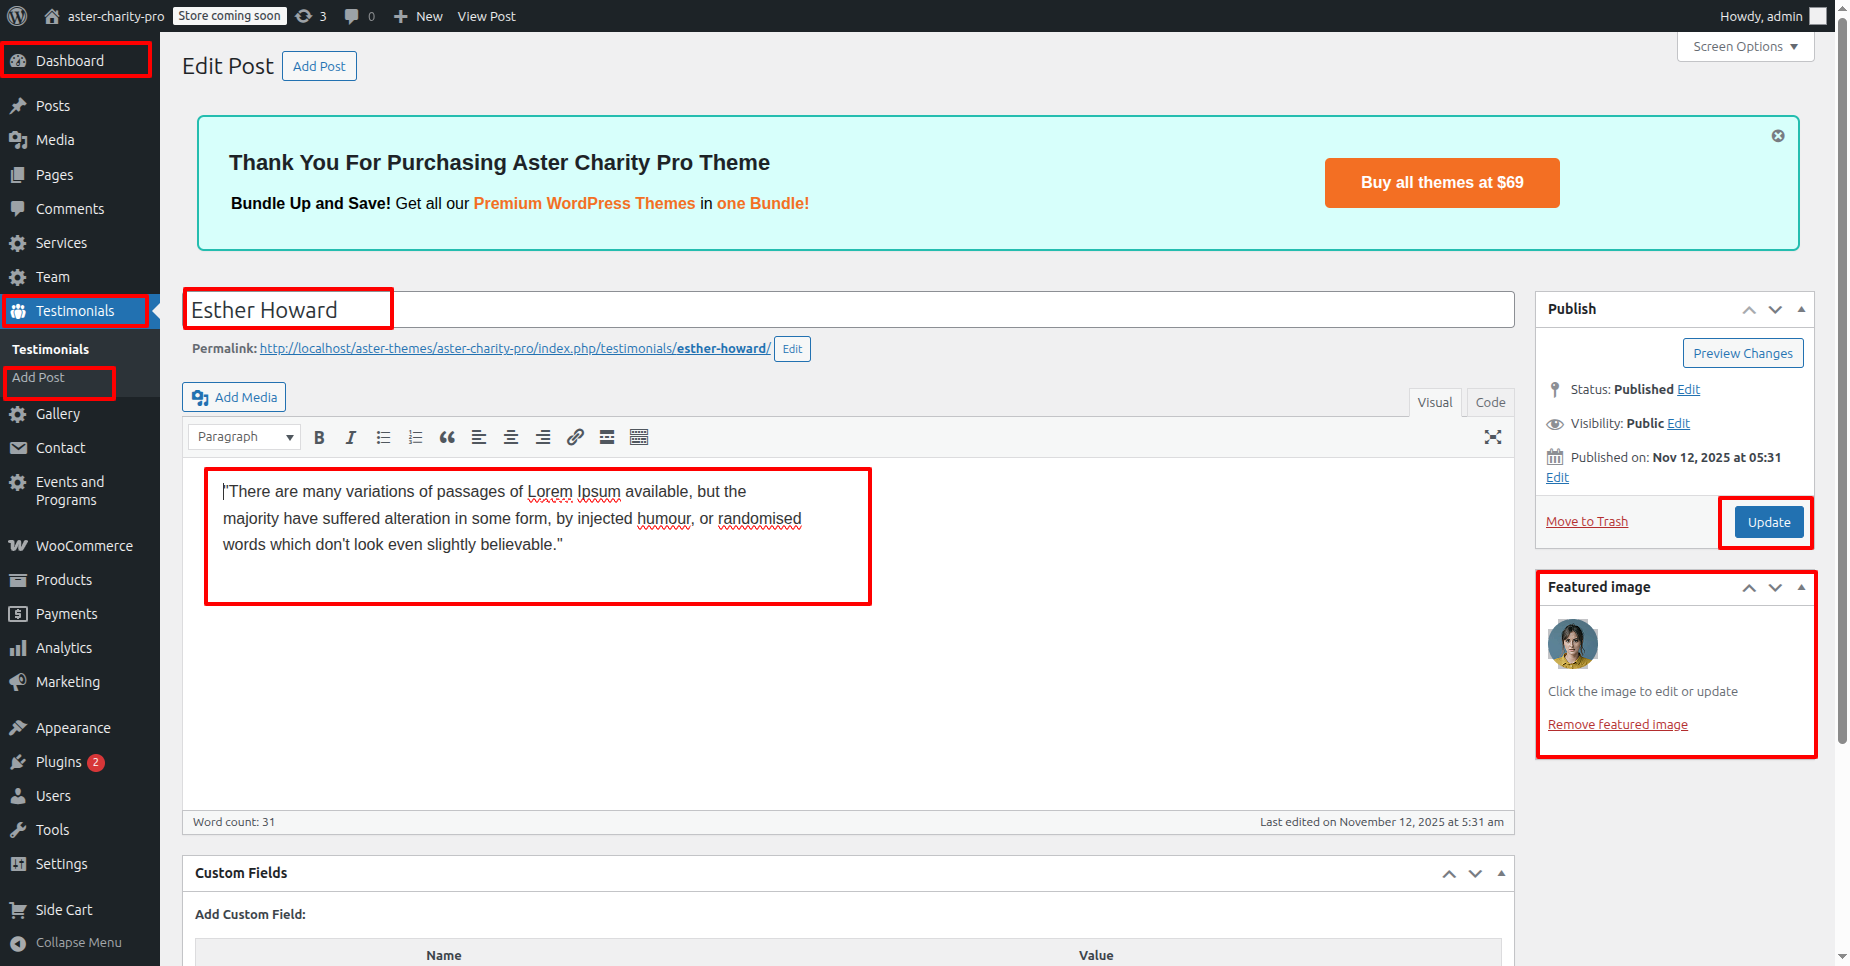Toggle the Publish panel collapse arrow

coord(1801,309)
